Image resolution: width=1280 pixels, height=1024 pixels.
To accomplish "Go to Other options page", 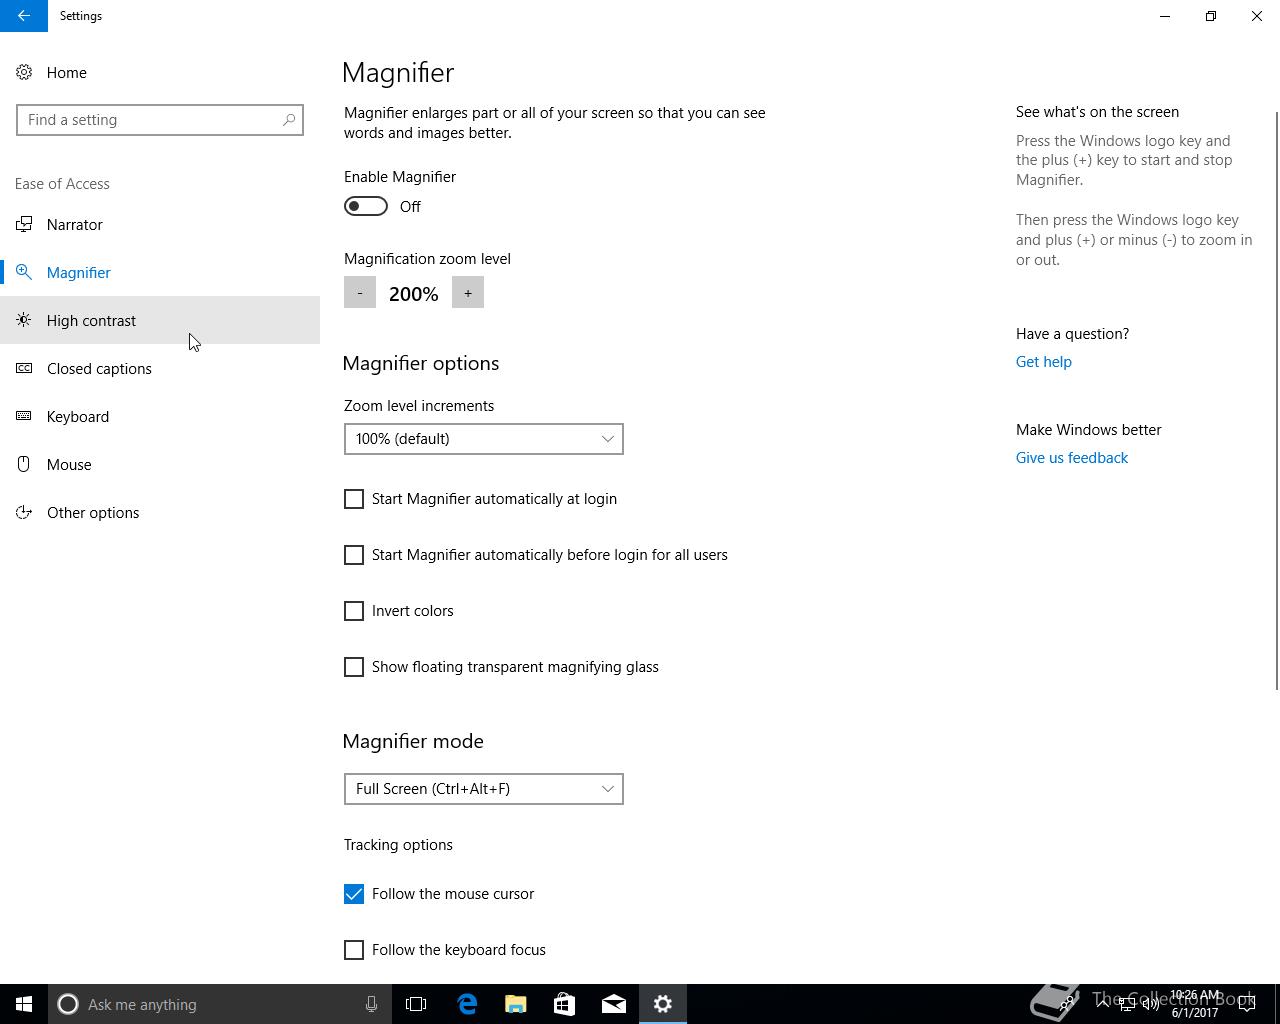I will tap(160, 513).
